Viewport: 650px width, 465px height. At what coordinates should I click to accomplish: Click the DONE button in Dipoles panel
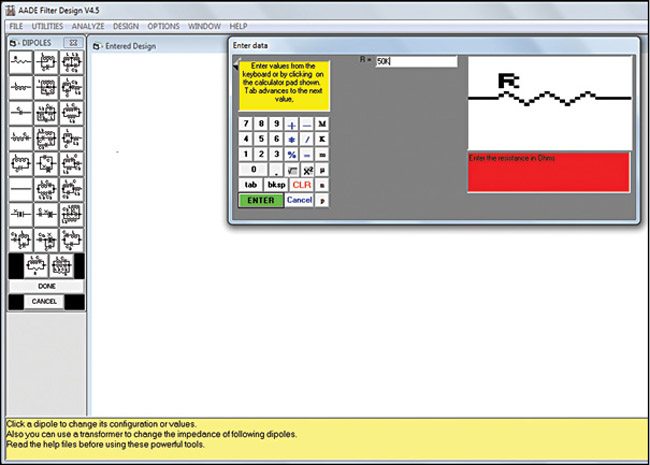[46, 286]
